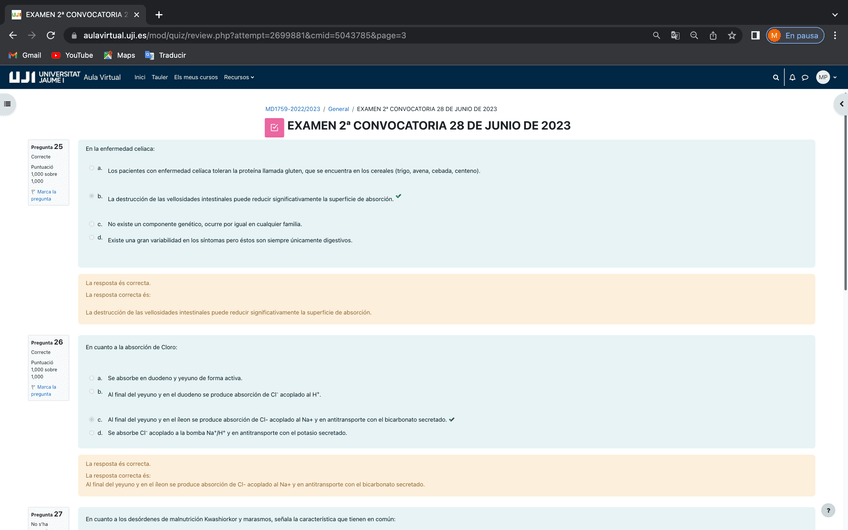Select option c of the celiac disease question
848x530 pixels.
pos(92,224)
